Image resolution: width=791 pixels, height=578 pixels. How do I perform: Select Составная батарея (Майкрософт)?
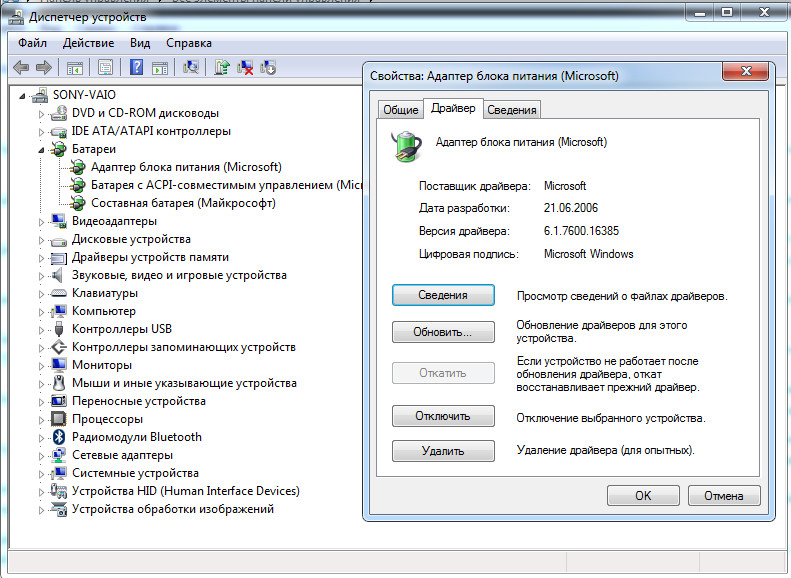coord(183,203)
